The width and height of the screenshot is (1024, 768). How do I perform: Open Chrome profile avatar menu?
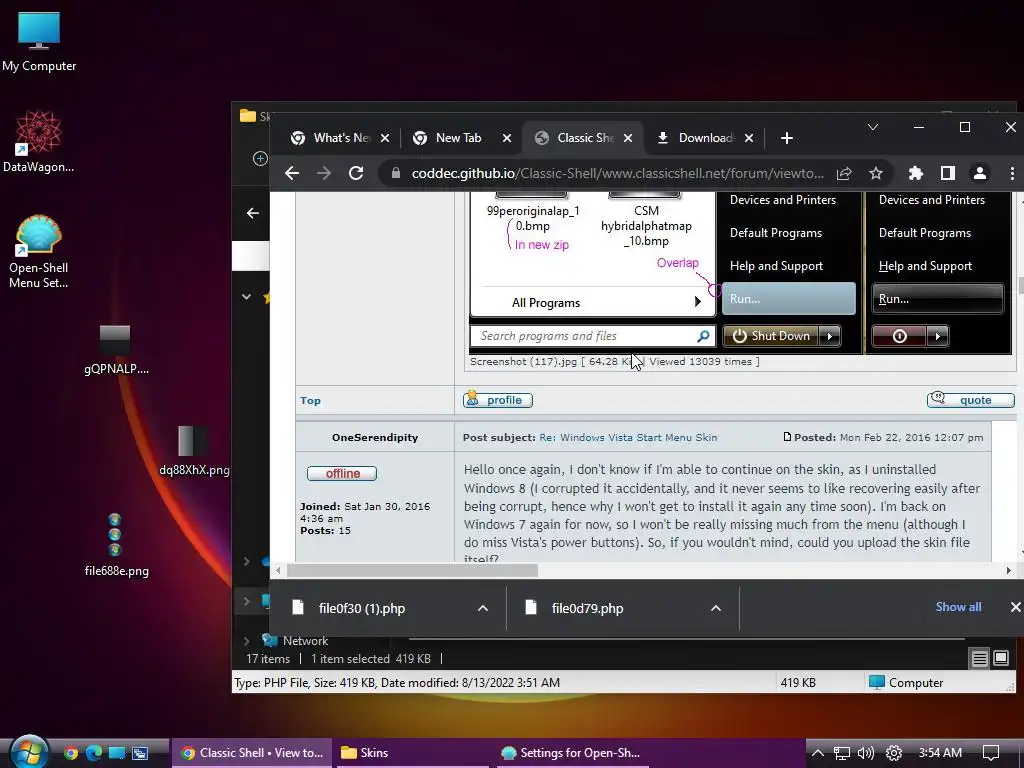(980, 173)
